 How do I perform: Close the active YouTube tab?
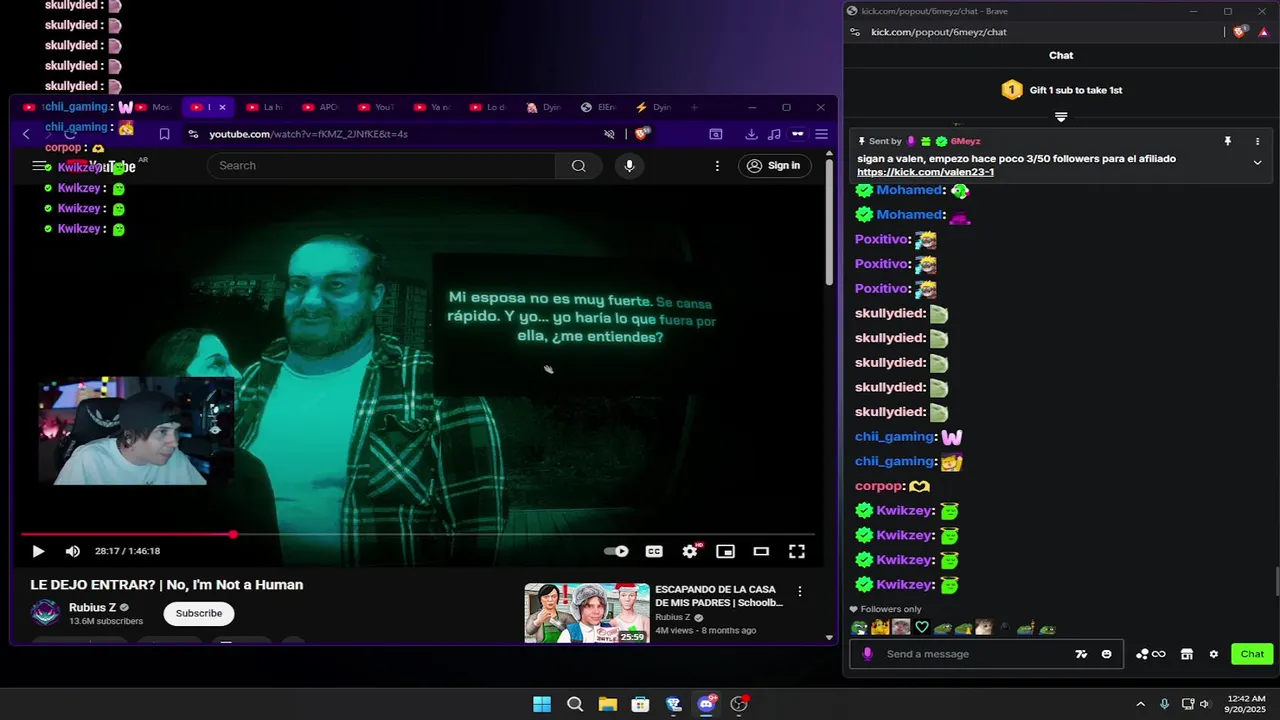pyautogui.click(x=222, y=107)
